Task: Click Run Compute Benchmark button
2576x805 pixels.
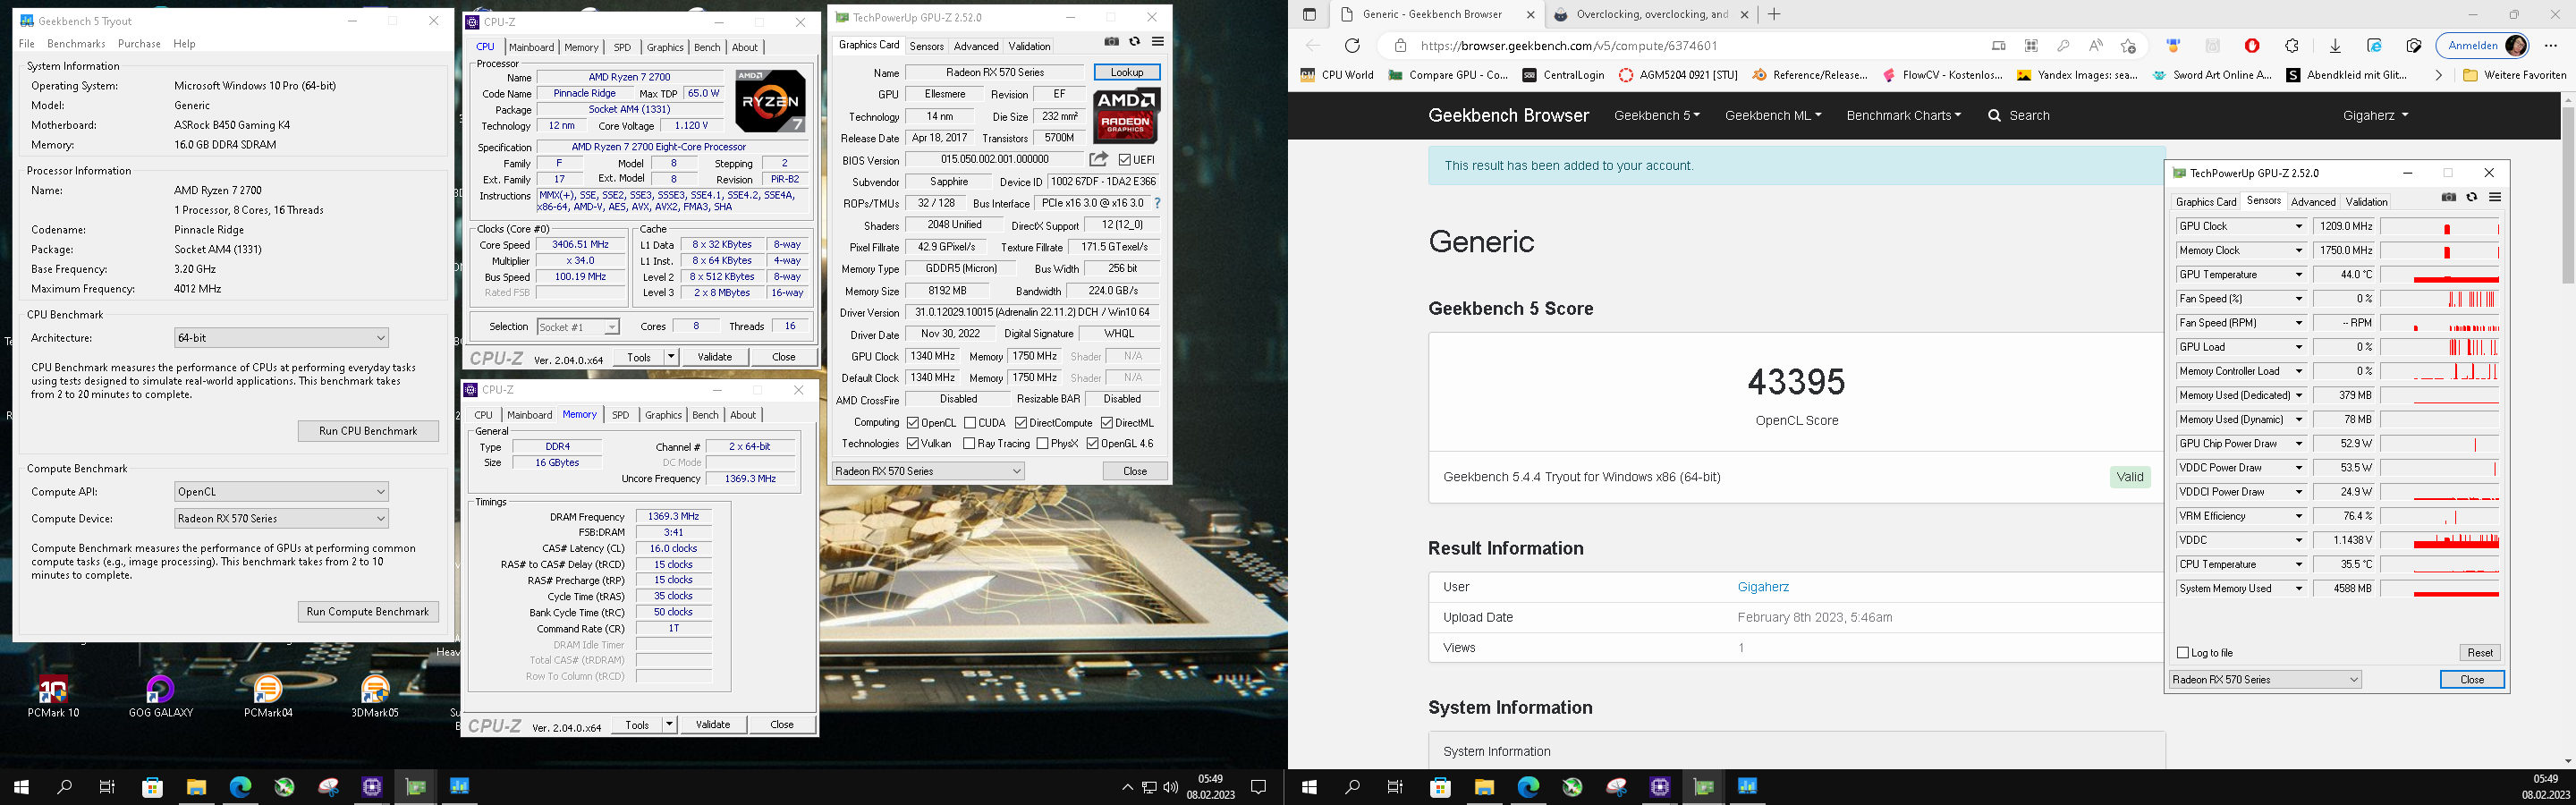Action: click(x=368, y=612)
